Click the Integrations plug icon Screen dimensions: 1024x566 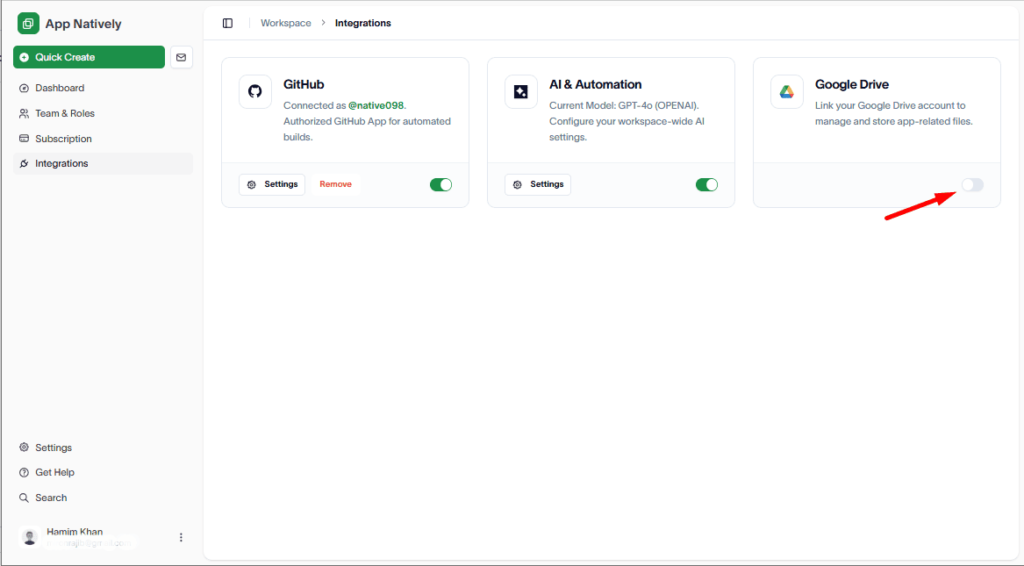(24, 164)
